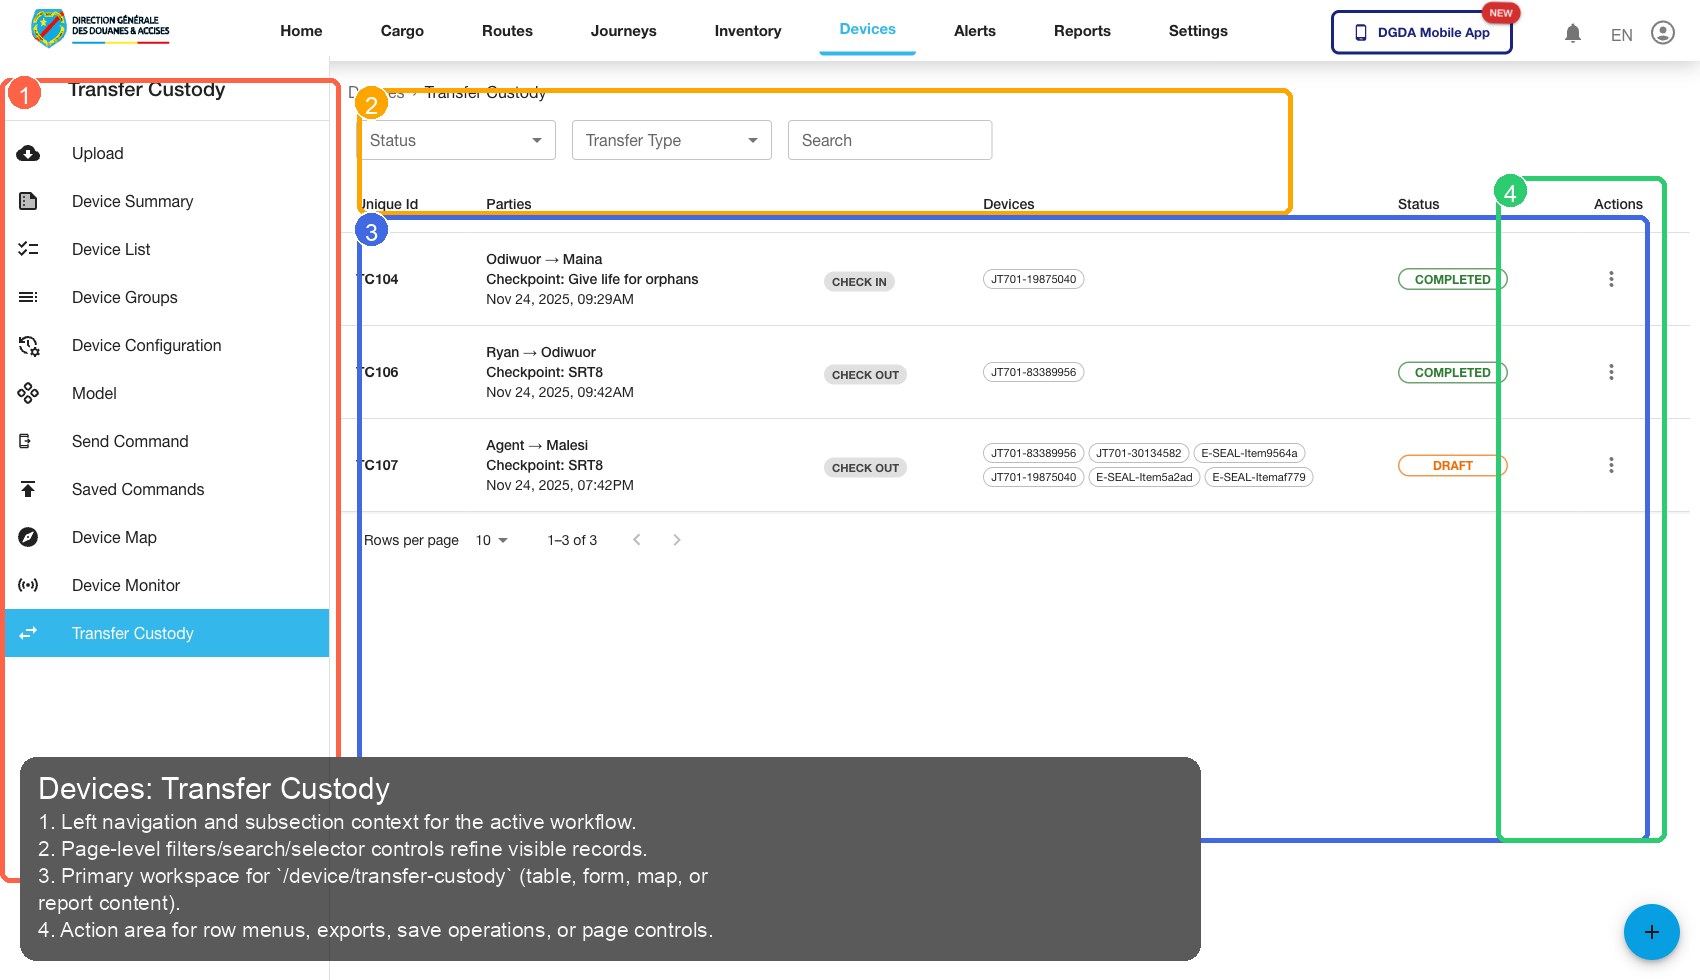This screenshot has width=1700, height=980.
Task: Open Device Configuration settings icon
Action: point(28,345)
